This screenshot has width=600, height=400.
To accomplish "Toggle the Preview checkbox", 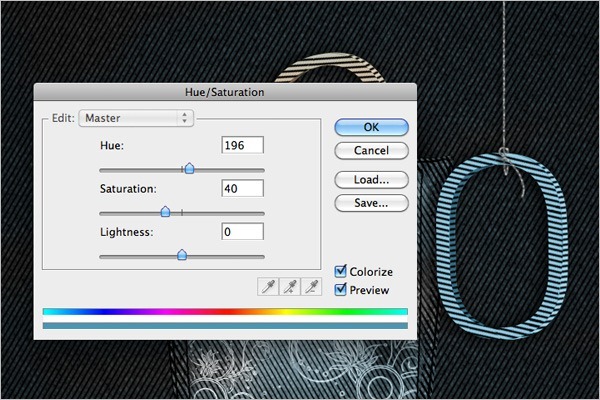I will click(x=340, y=290).
